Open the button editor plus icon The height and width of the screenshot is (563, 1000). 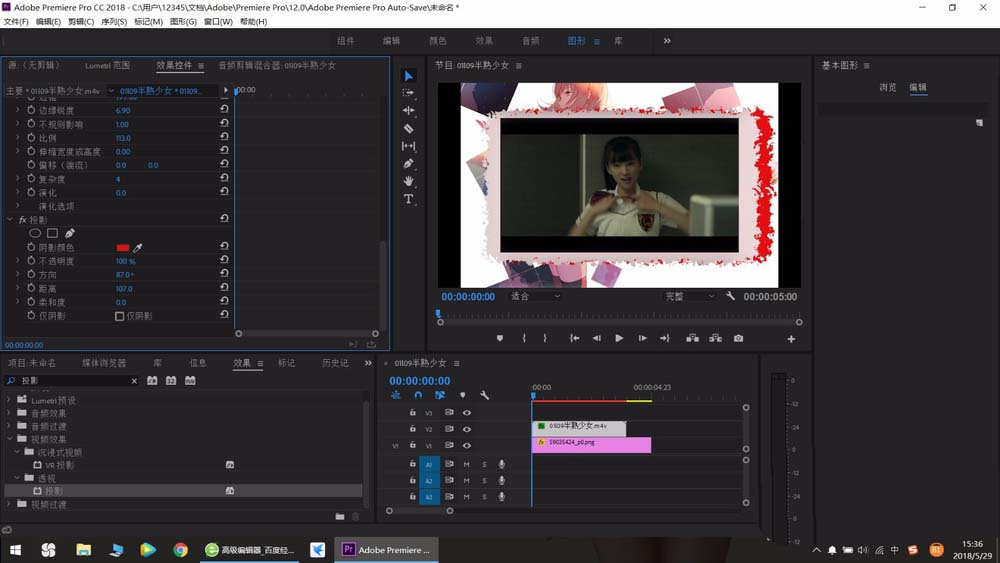(791, 339)
